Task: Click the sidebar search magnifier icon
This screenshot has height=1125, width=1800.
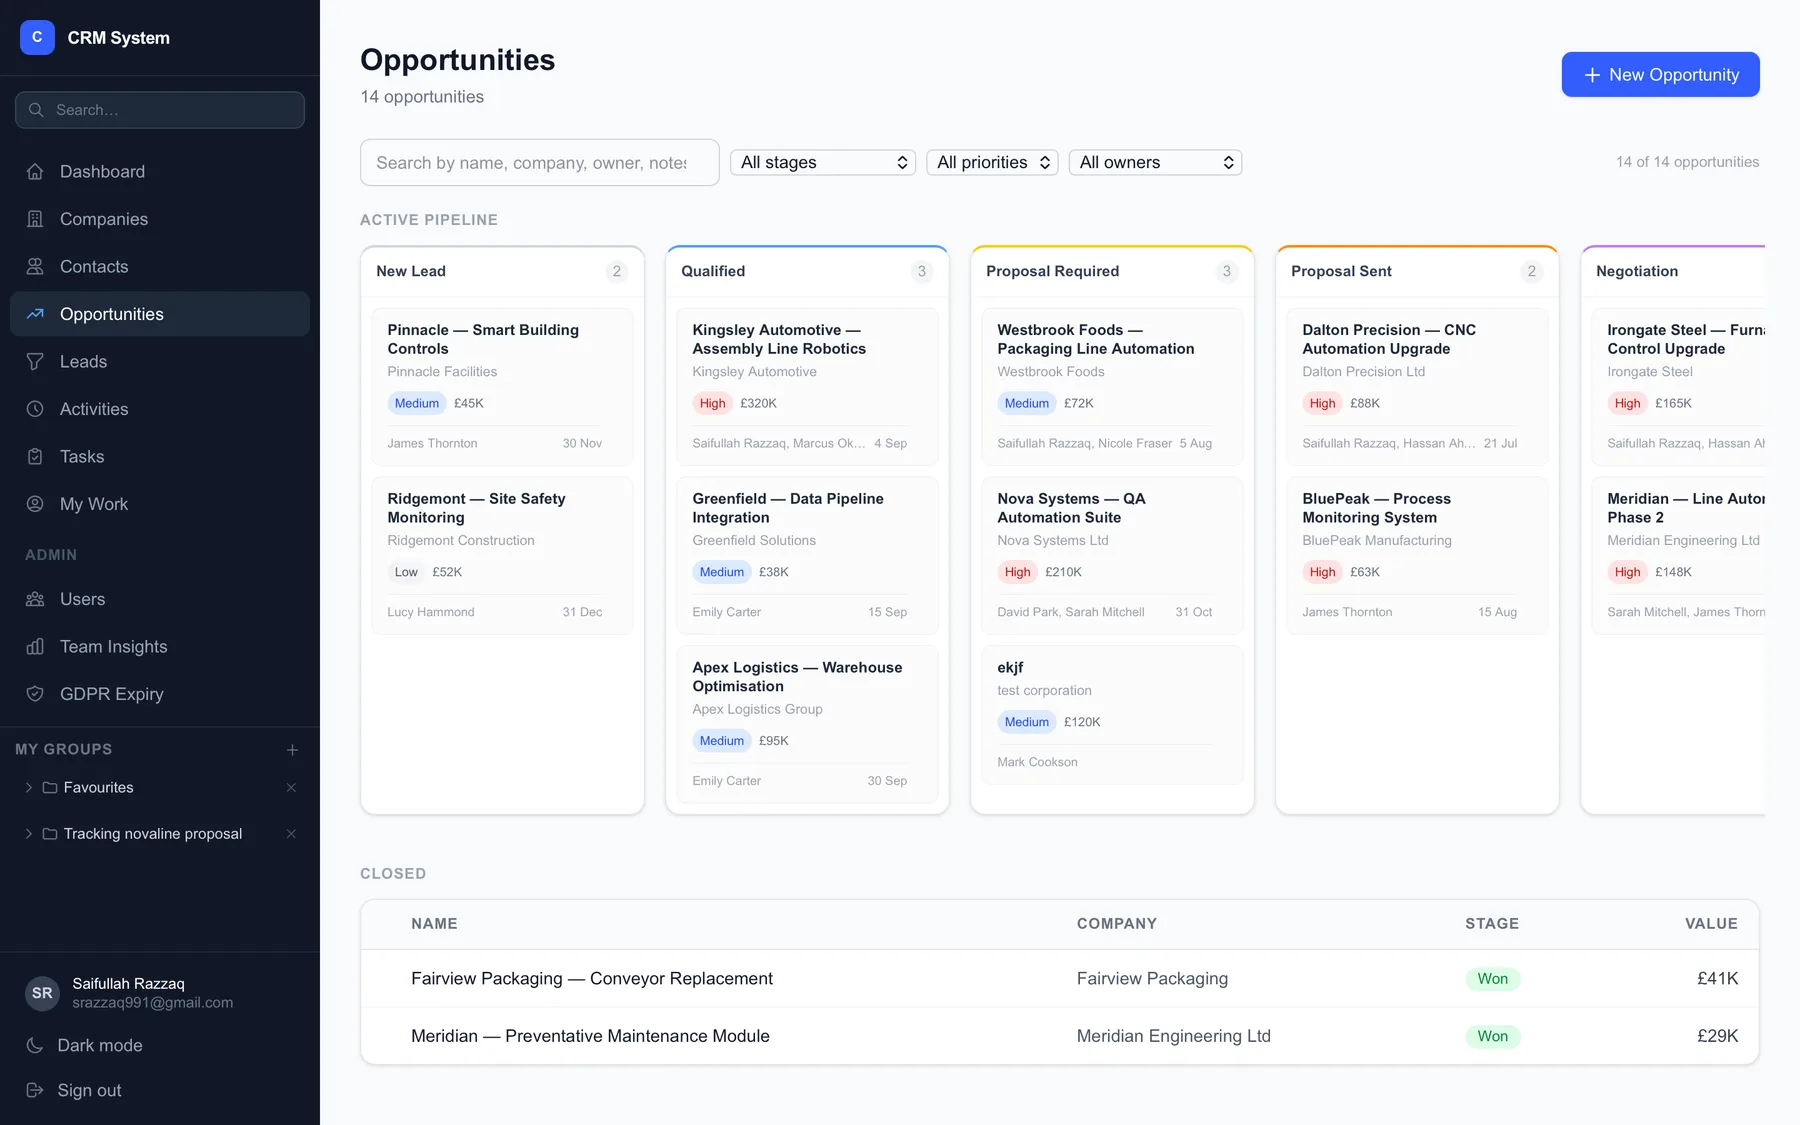Action: point(36,110)
